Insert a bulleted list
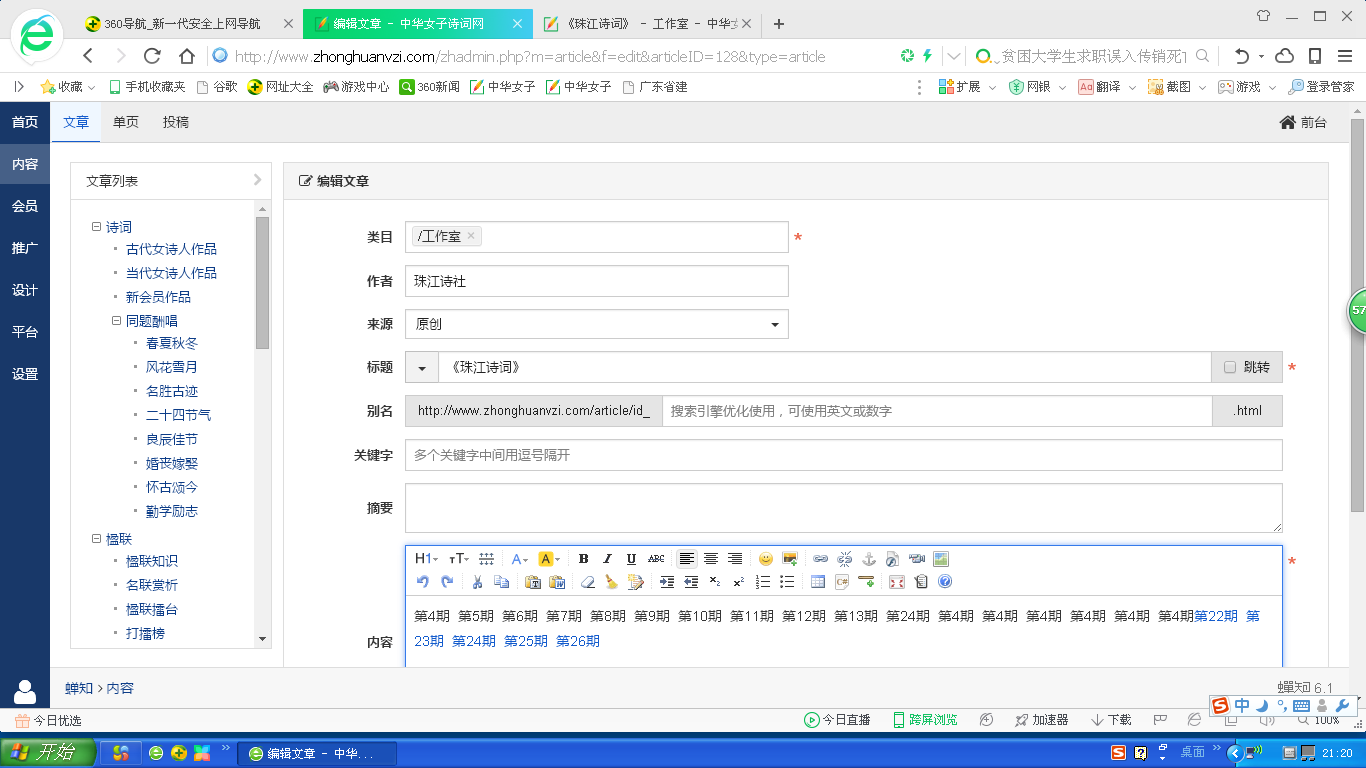This screenshot has height=768, width=1366. pyautogui.click(x=787, y=582)
